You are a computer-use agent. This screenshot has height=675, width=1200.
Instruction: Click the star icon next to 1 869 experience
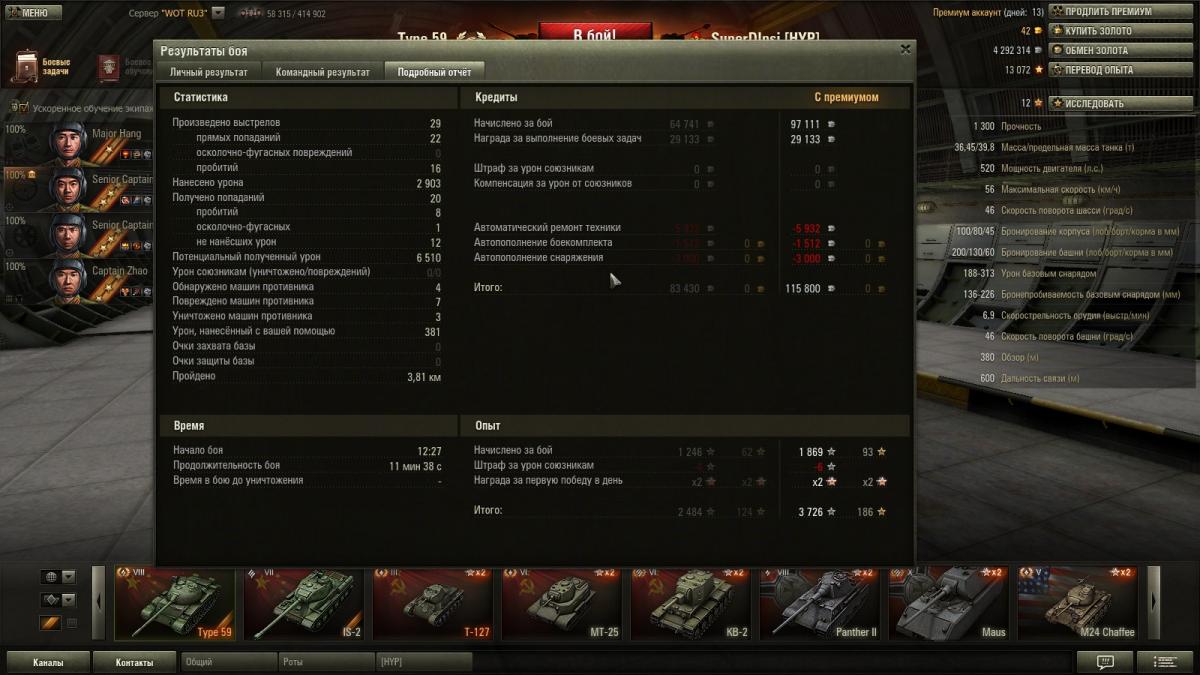(x=831, y=452)
